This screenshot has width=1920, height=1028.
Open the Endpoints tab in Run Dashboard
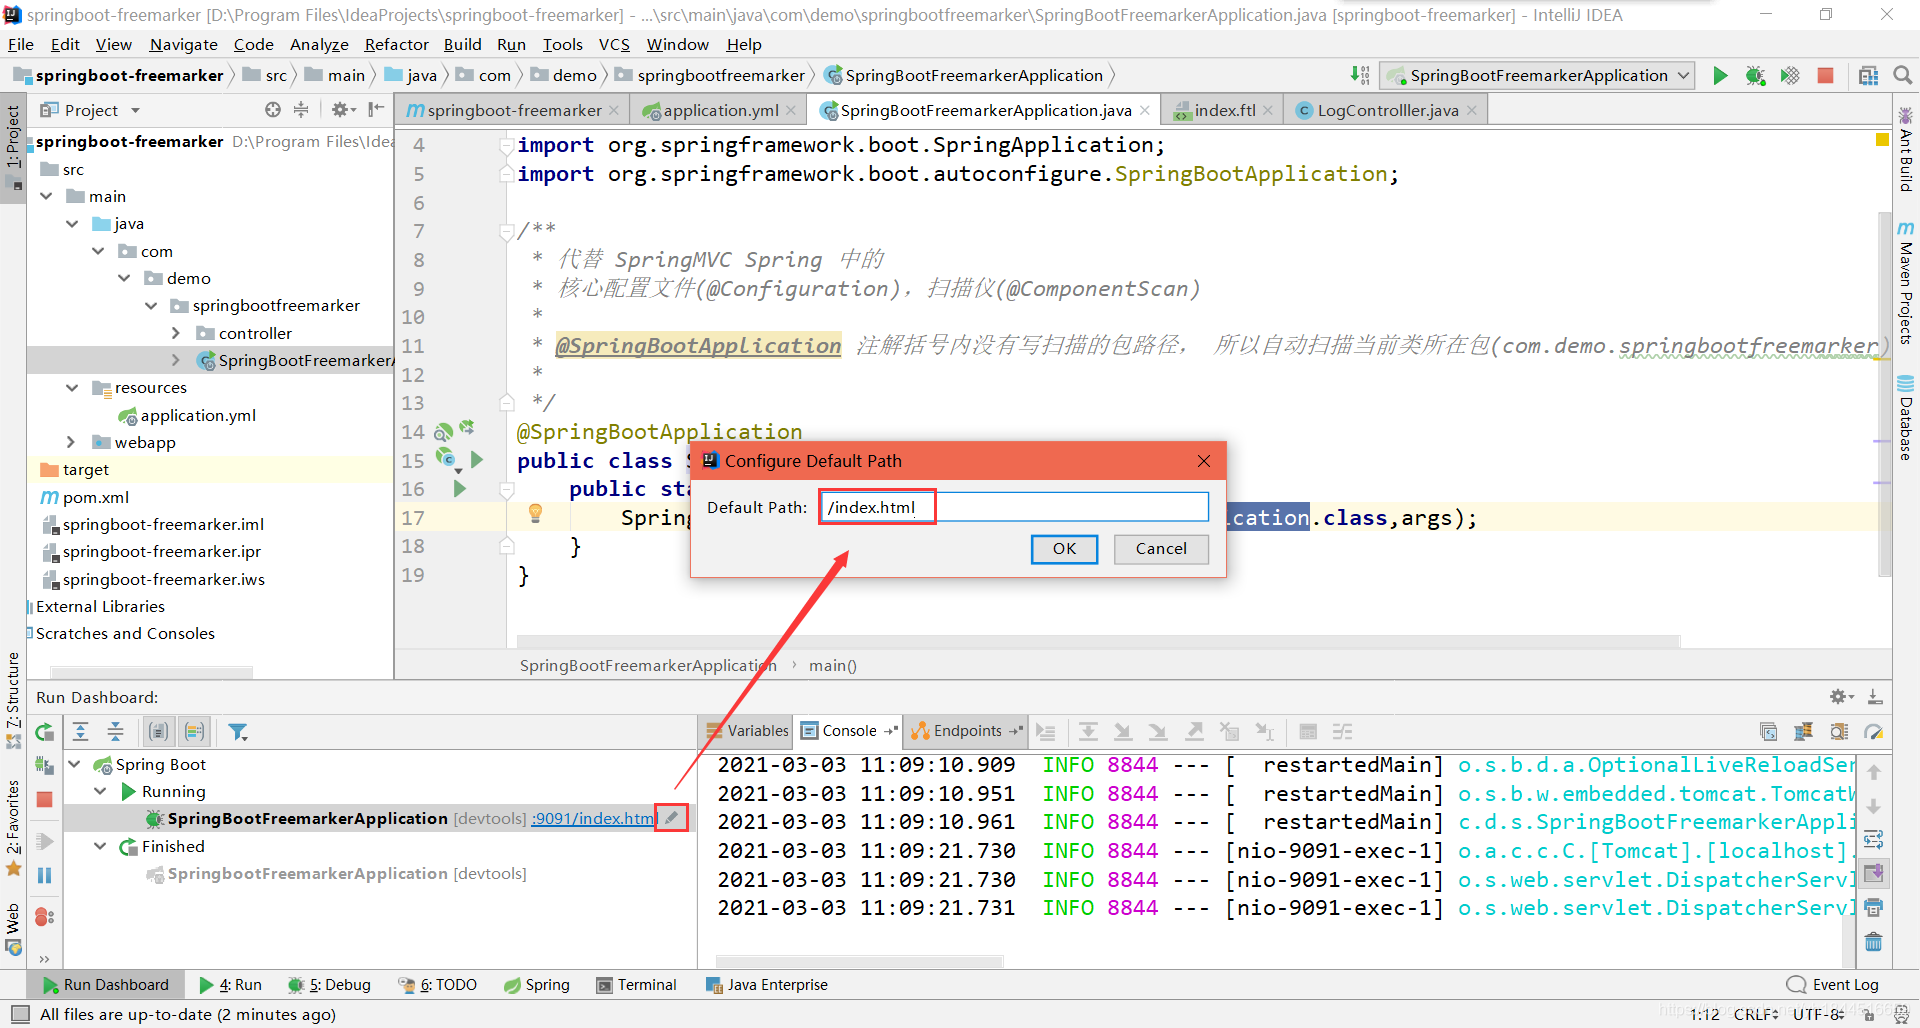[x=966, y=731]
